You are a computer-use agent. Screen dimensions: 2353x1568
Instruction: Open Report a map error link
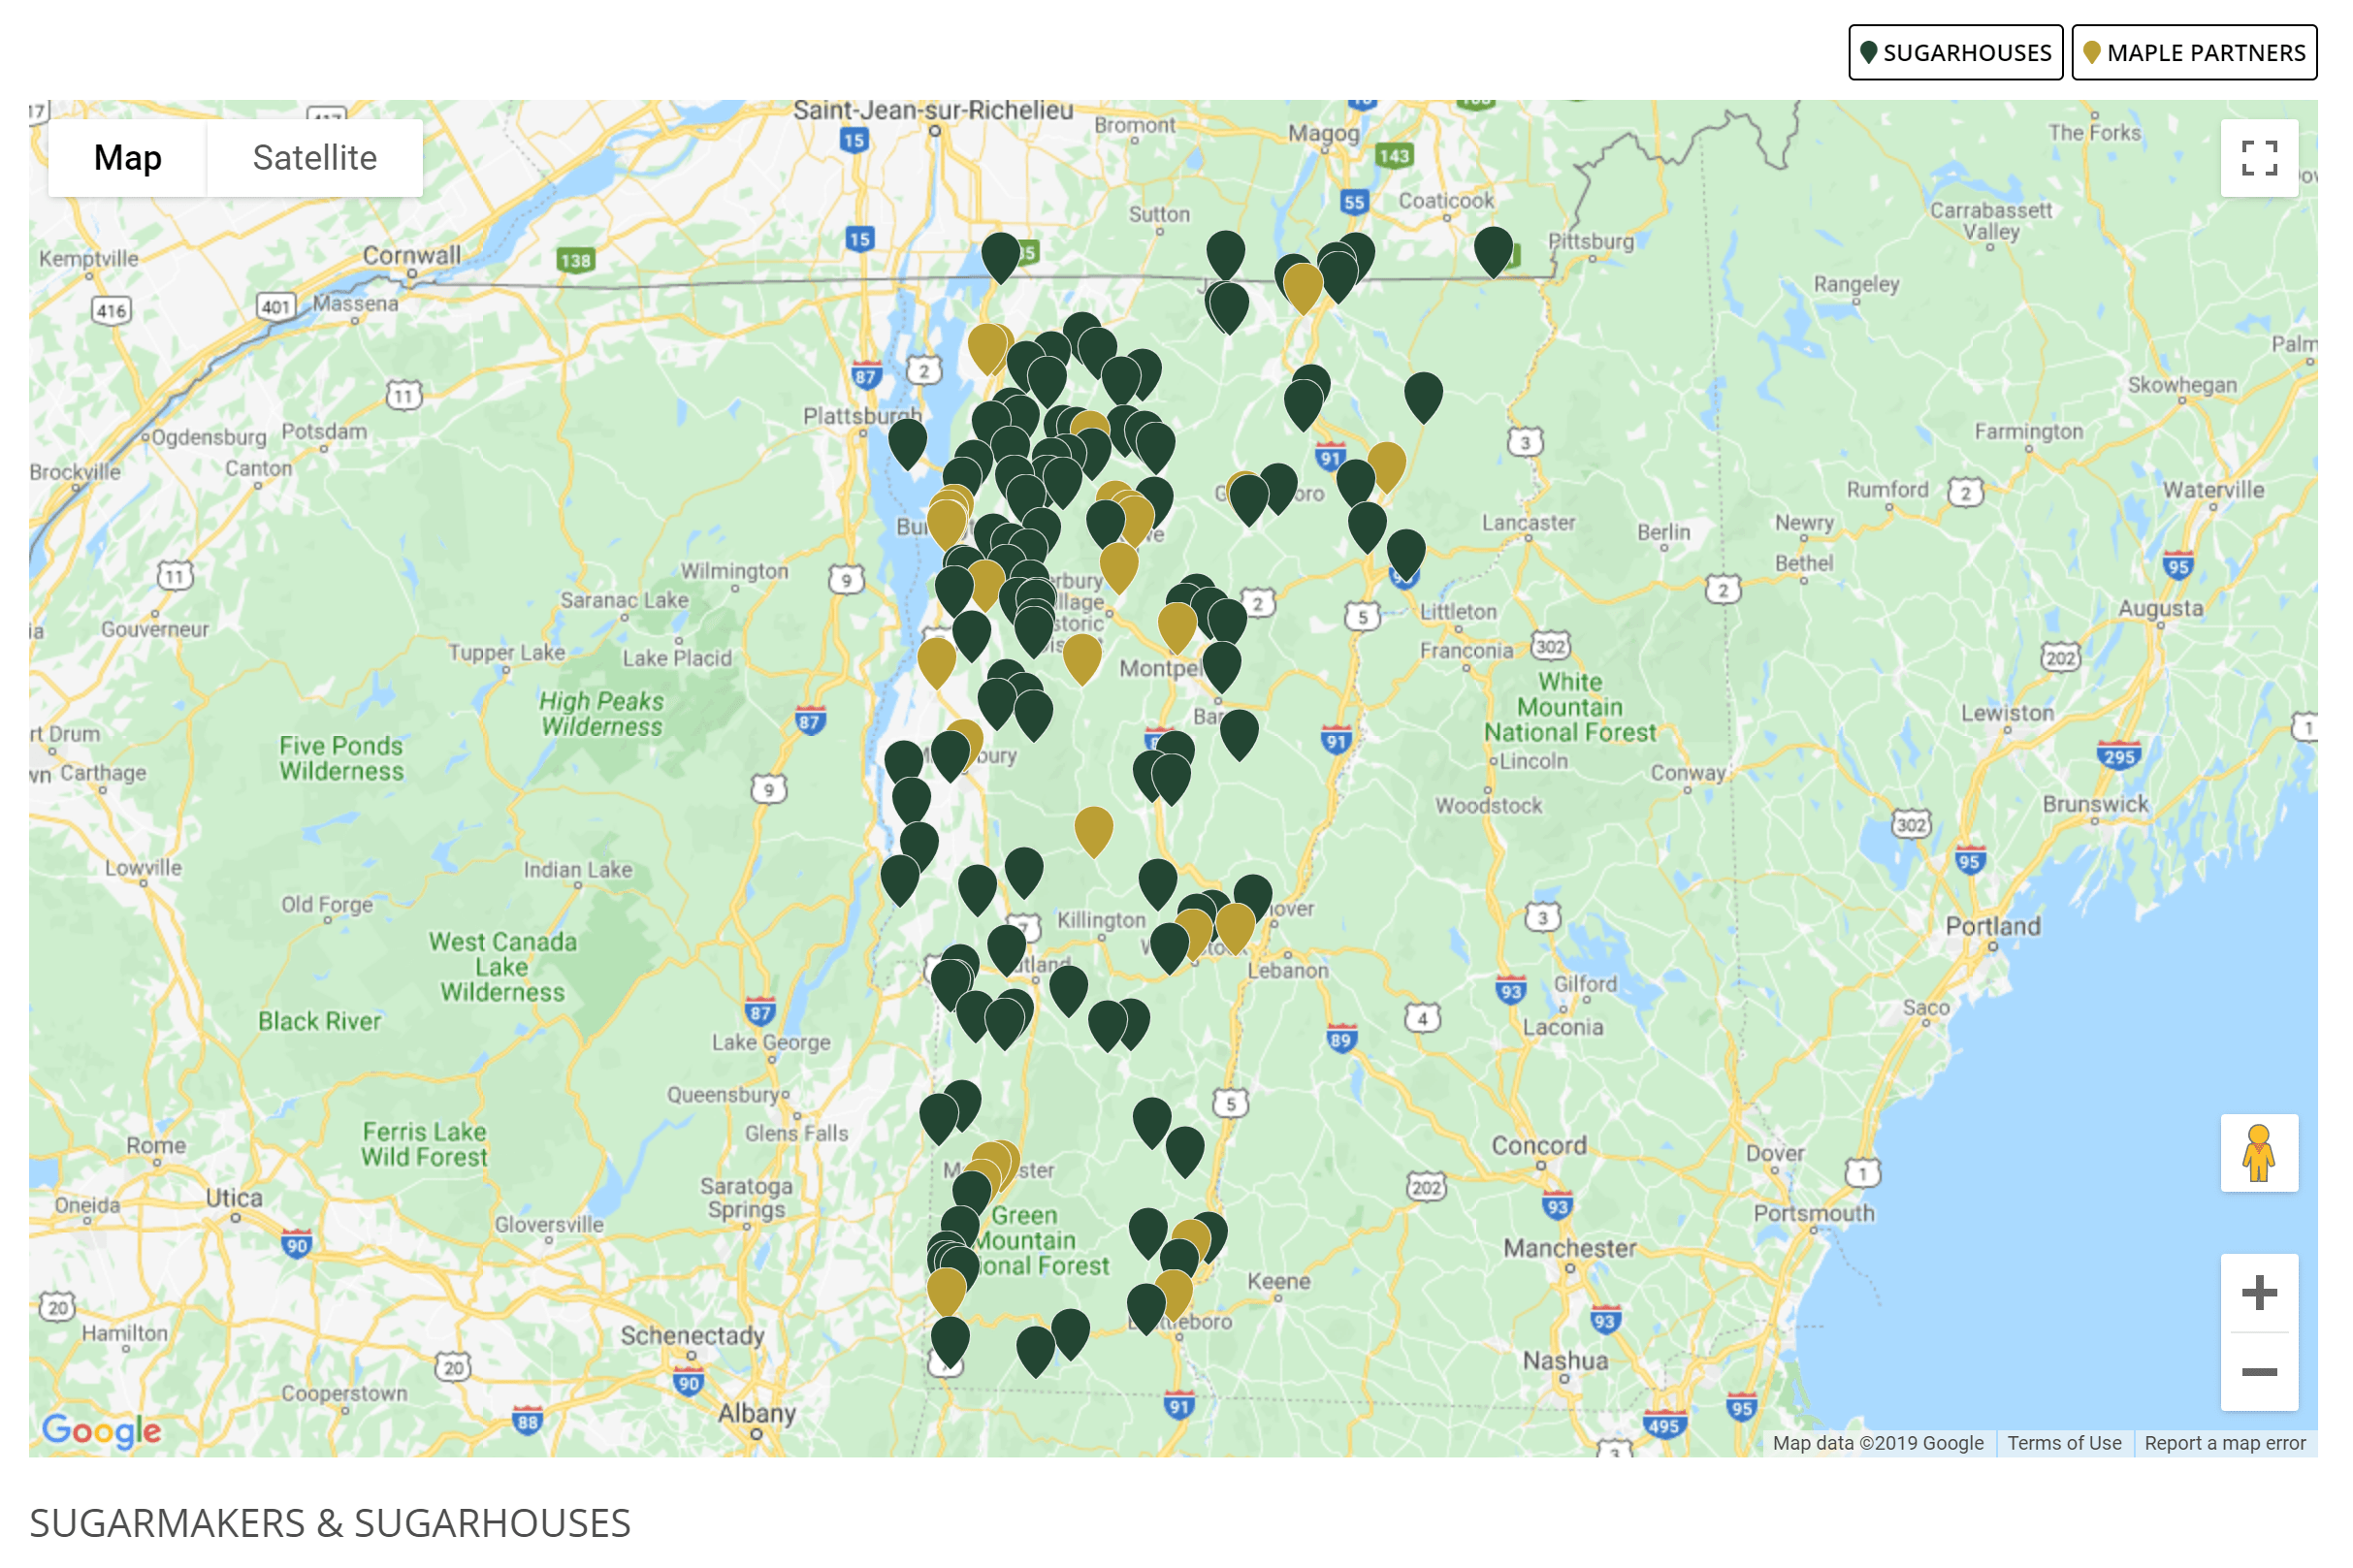(x=2224, y=1442)
